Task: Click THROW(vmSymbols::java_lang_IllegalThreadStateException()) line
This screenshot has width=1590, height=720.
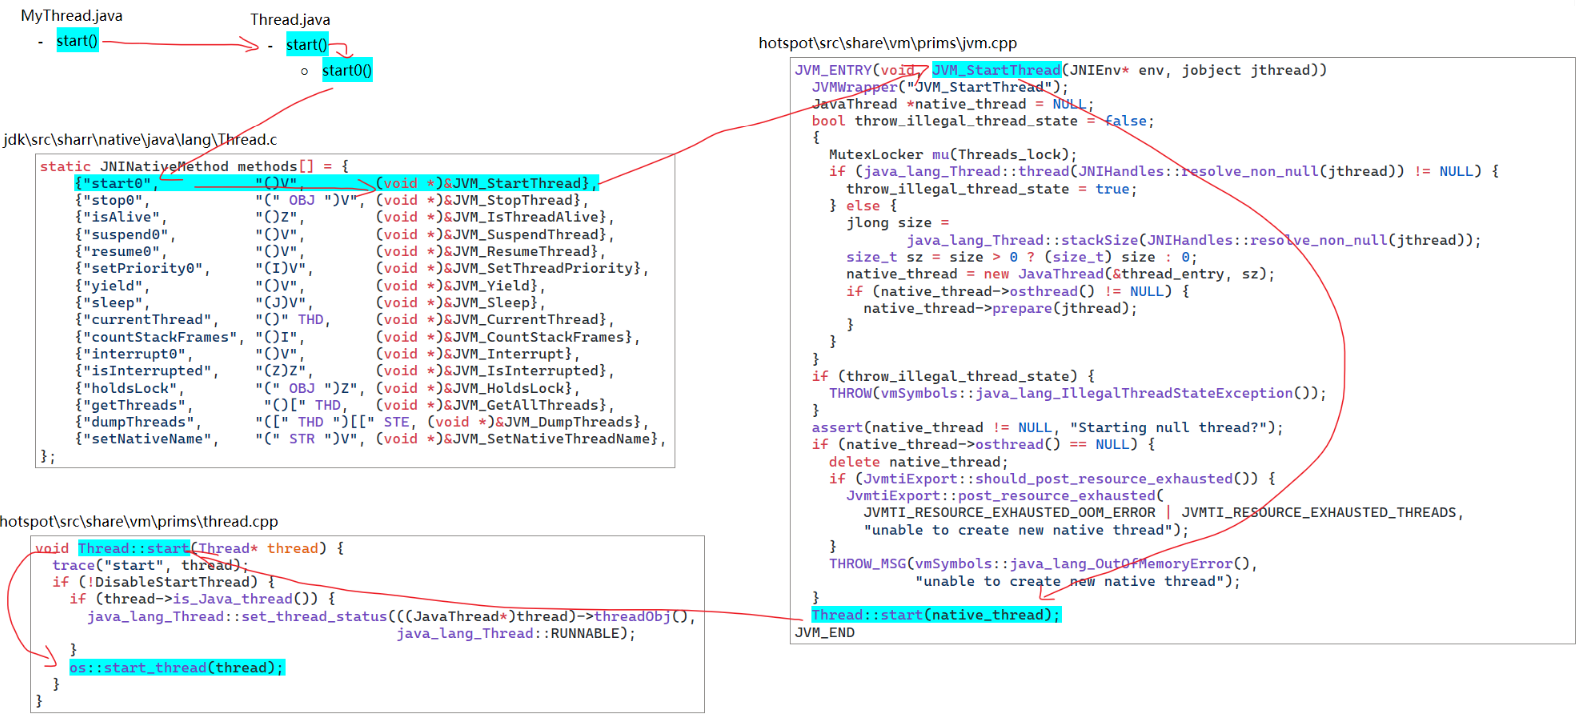Action: [x=1078, y=393]
